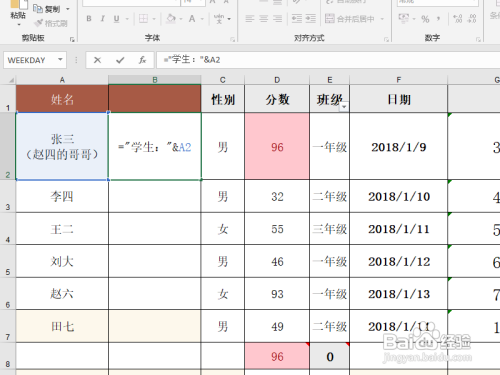Apply Percent Style (%)

pyautogui.click(x=425, y=19)
